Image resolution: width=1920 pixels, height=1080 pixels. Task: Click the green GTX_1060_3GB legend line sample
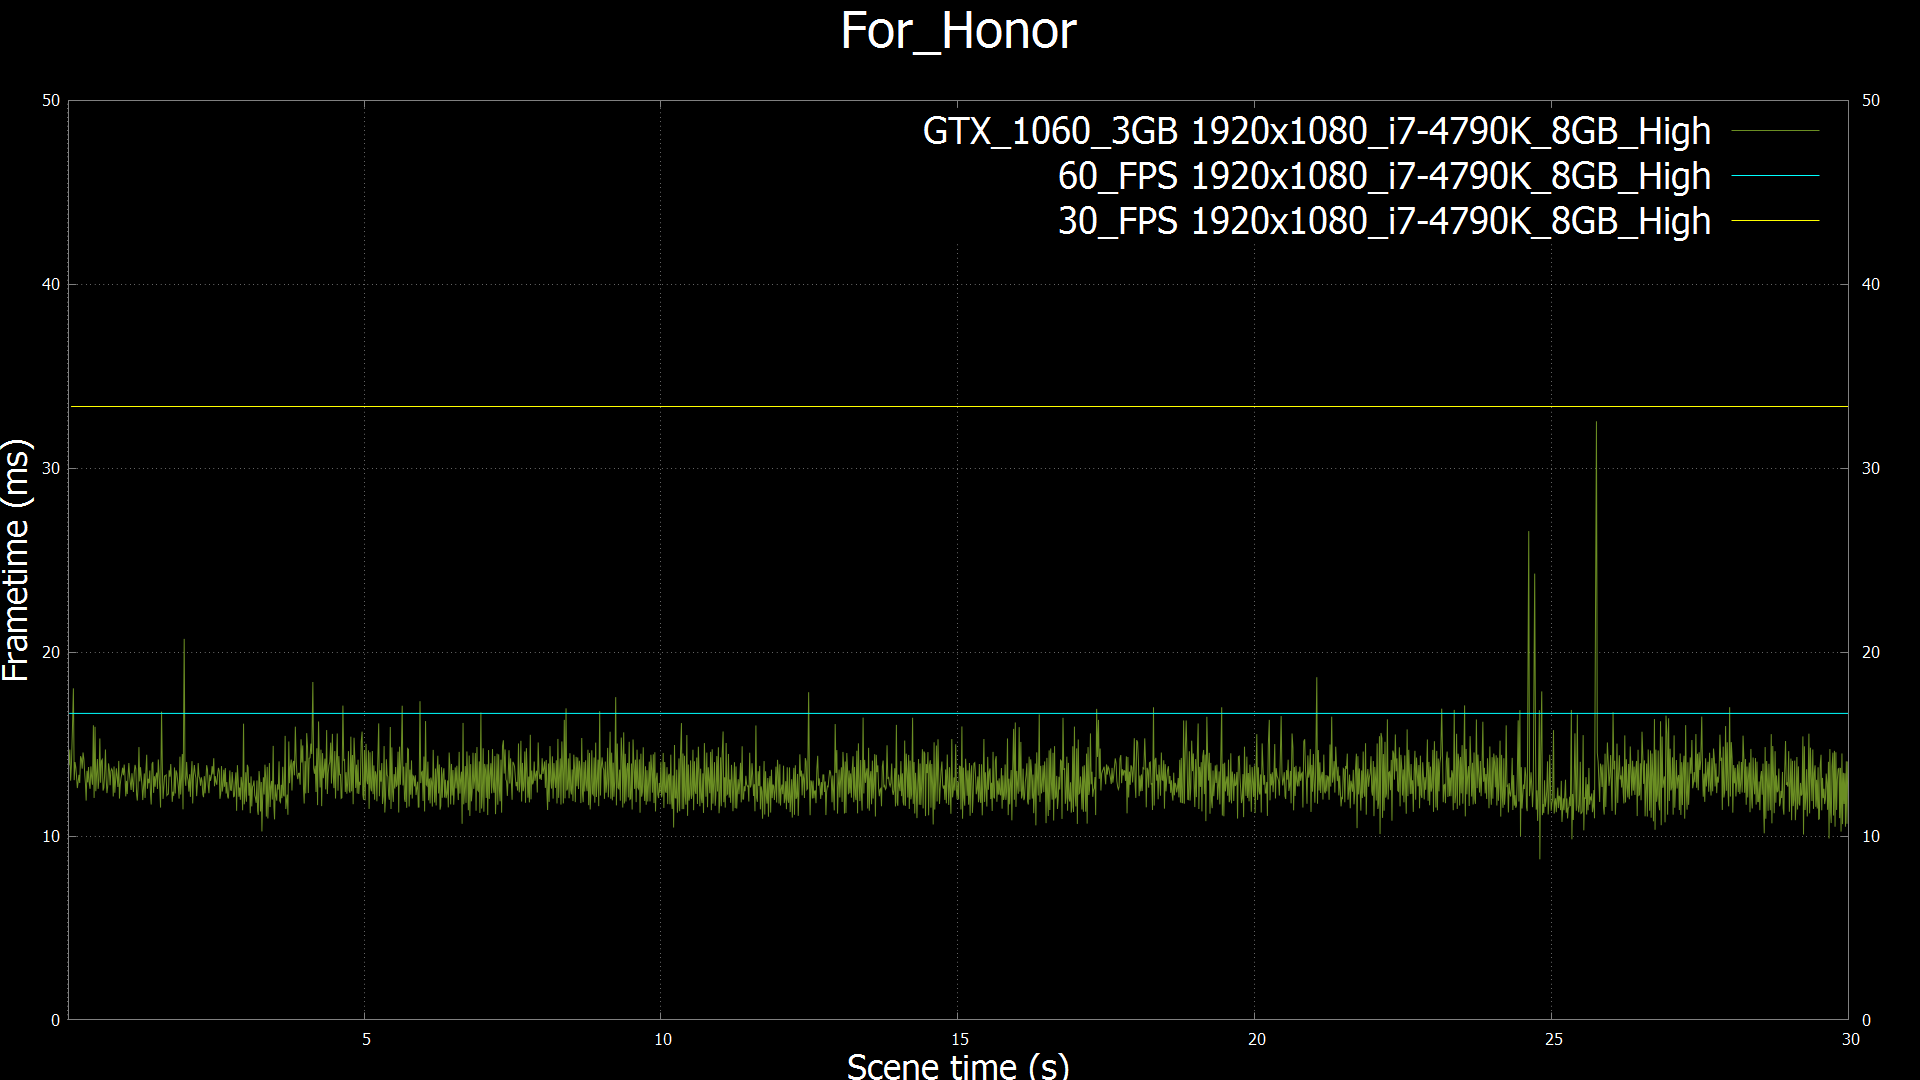click(1775, 131)
